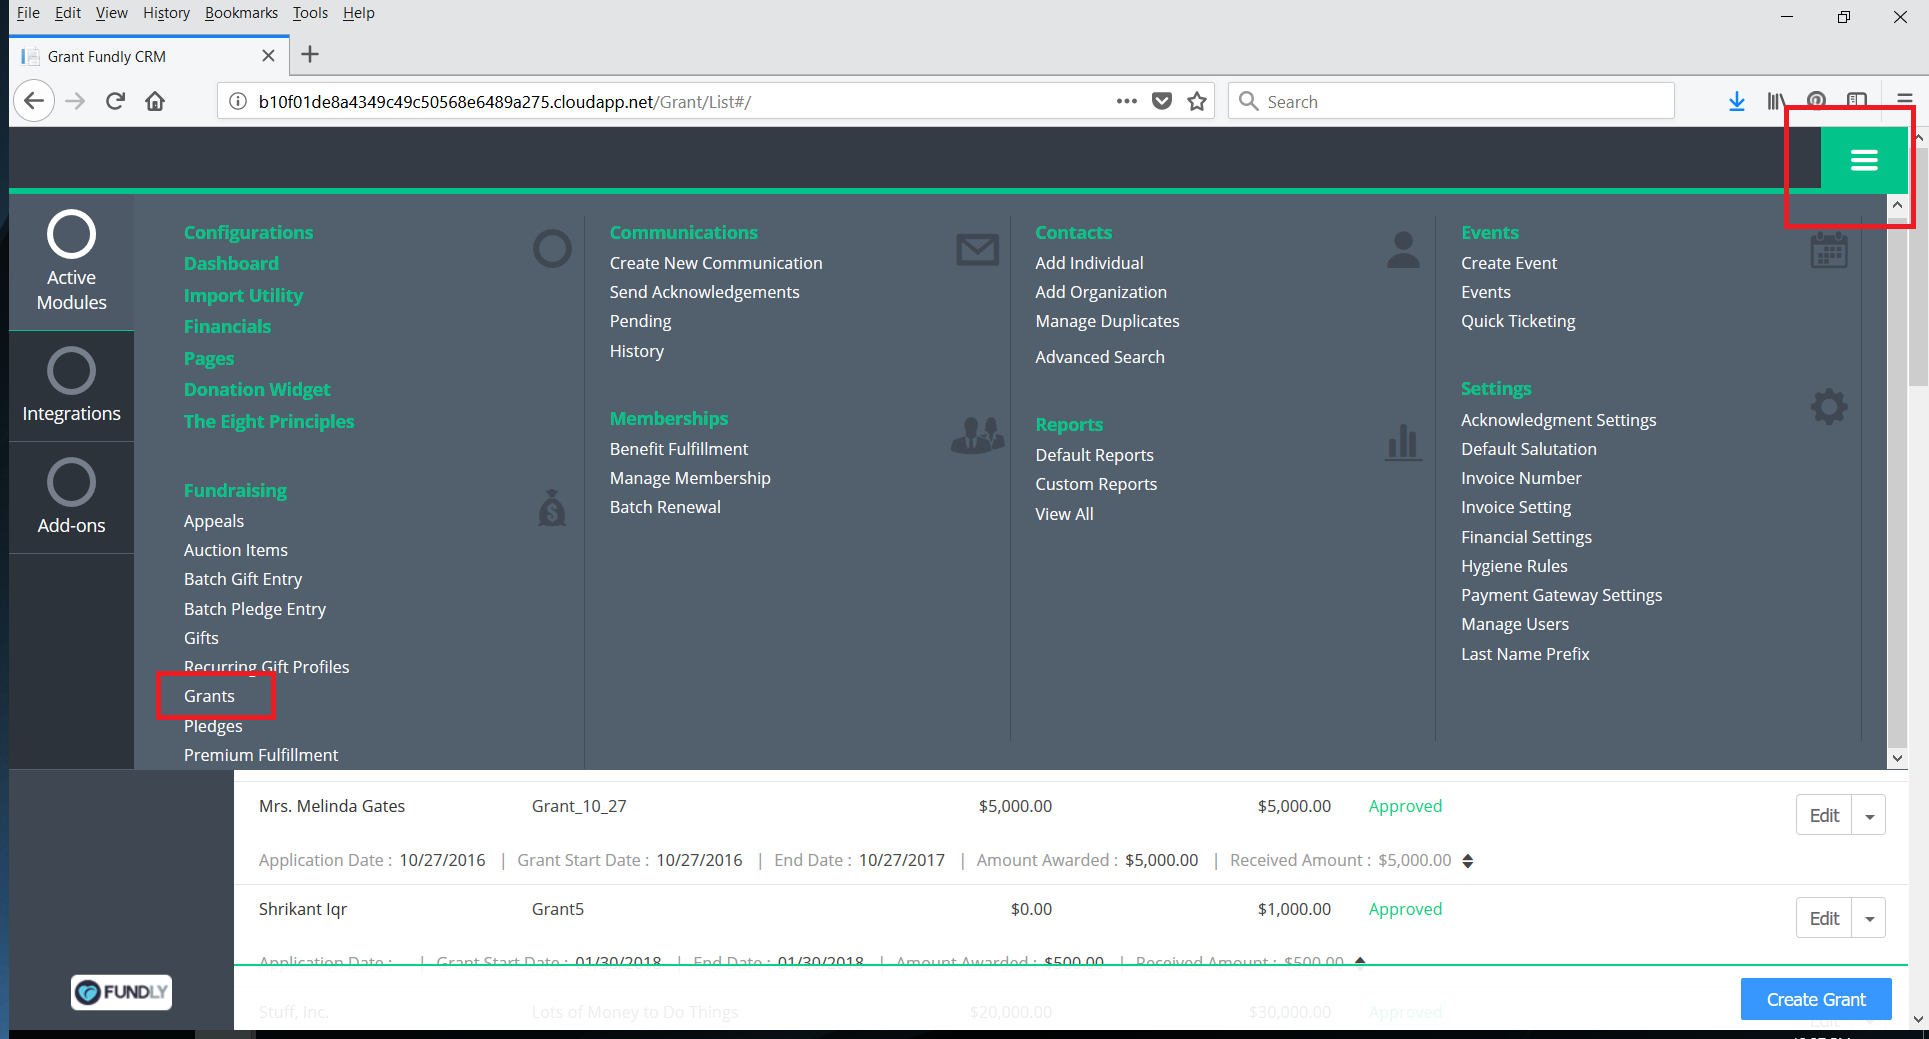Click the green hamburger menu button
This screenshot has height=1039, width=1929.
1863,160
